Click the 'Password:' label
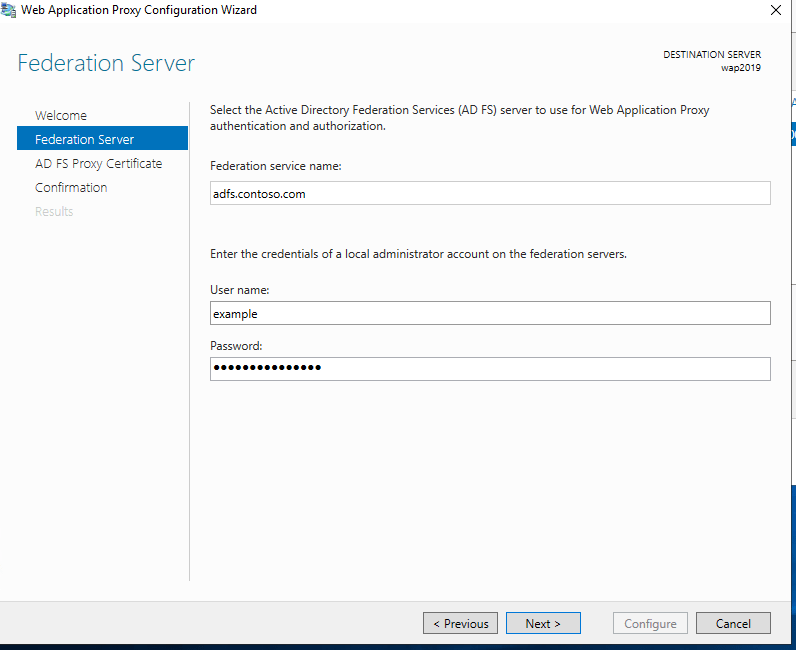Viewport: 796px width, 650px height. point(237,346)
